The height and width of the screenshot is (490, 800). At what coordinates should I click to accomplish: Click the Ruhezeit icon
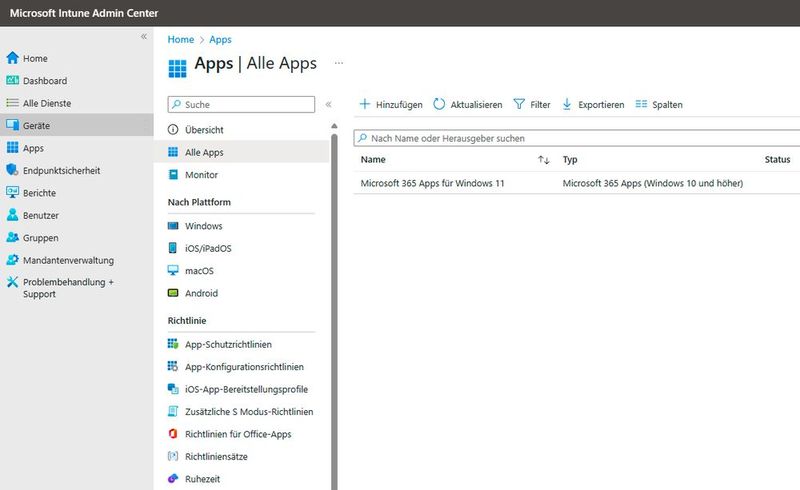point(173,479)
